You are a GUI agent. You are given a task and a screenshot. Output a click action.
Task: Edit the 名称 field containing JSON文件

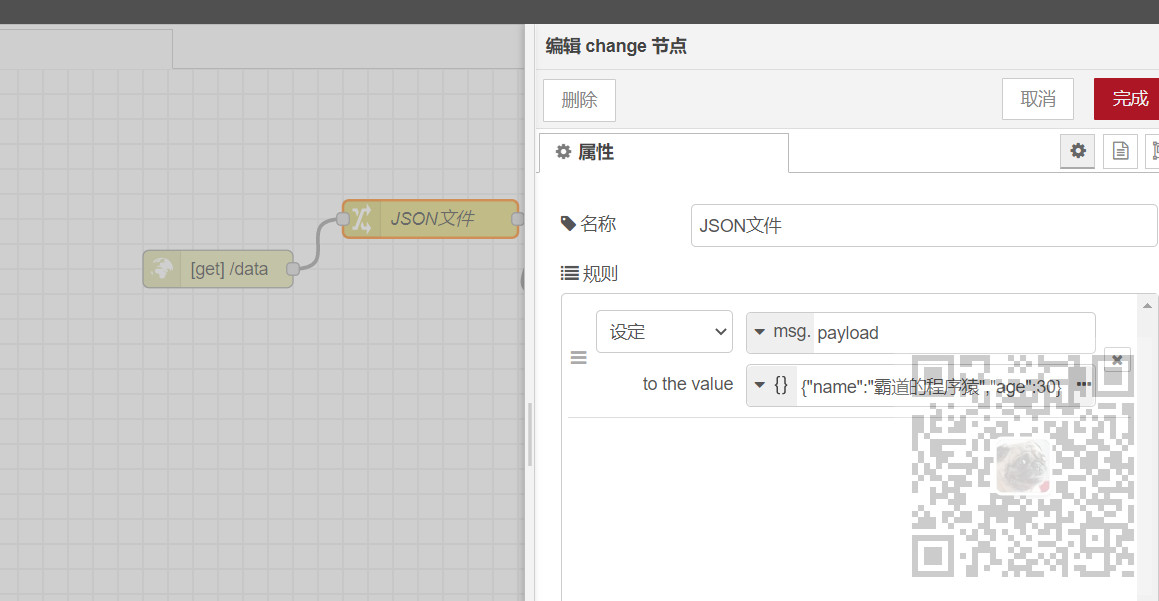tap(923, 225)
